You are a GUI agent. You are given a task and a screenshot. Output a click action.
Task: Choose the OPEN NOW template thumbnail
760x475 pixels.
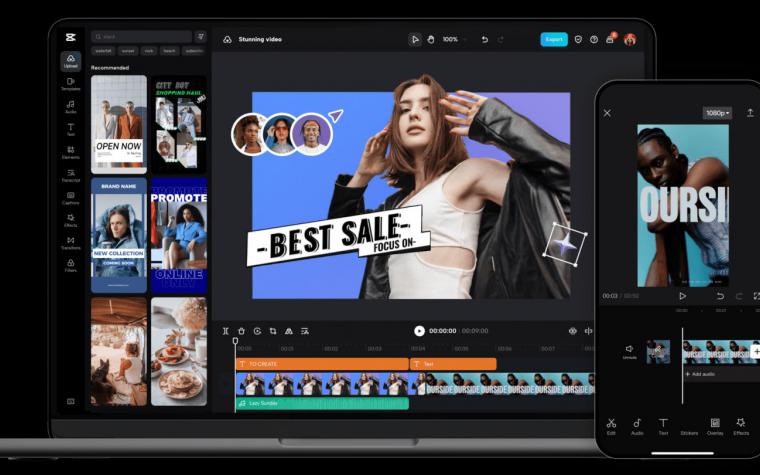[119, 124]
